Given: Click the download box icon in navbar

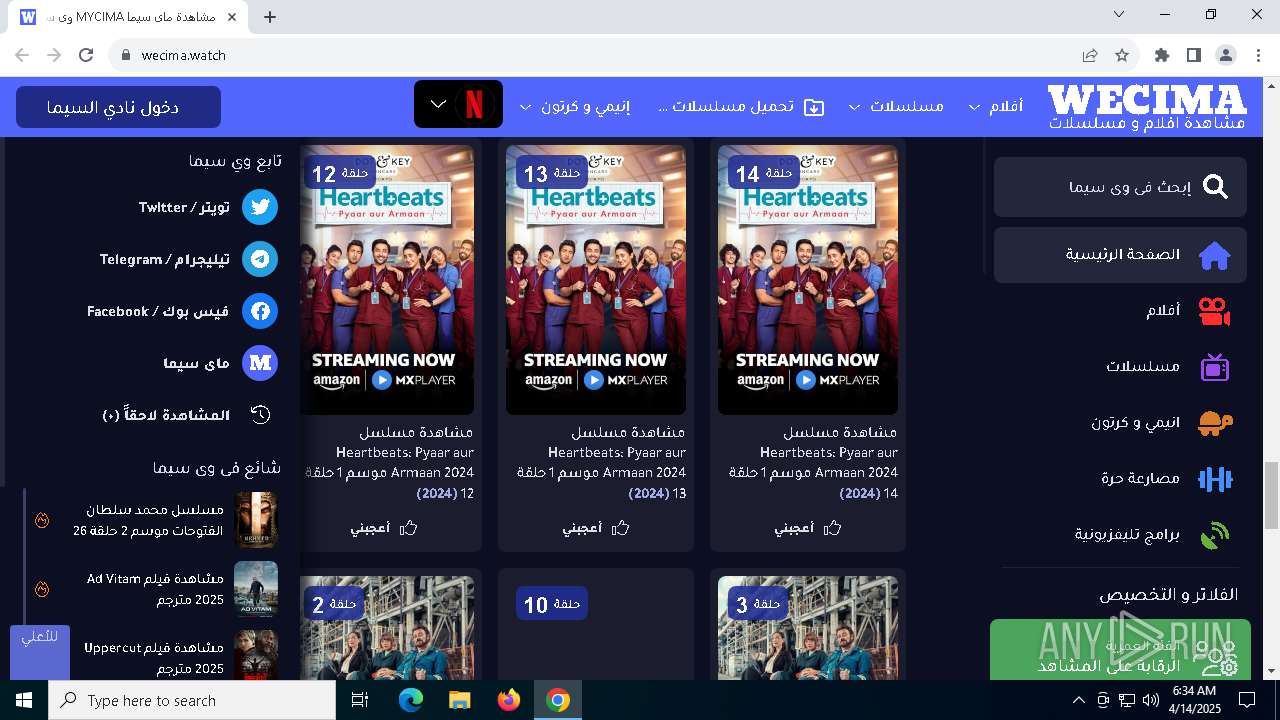Looking at the screenshot, I should coord(814,106).
